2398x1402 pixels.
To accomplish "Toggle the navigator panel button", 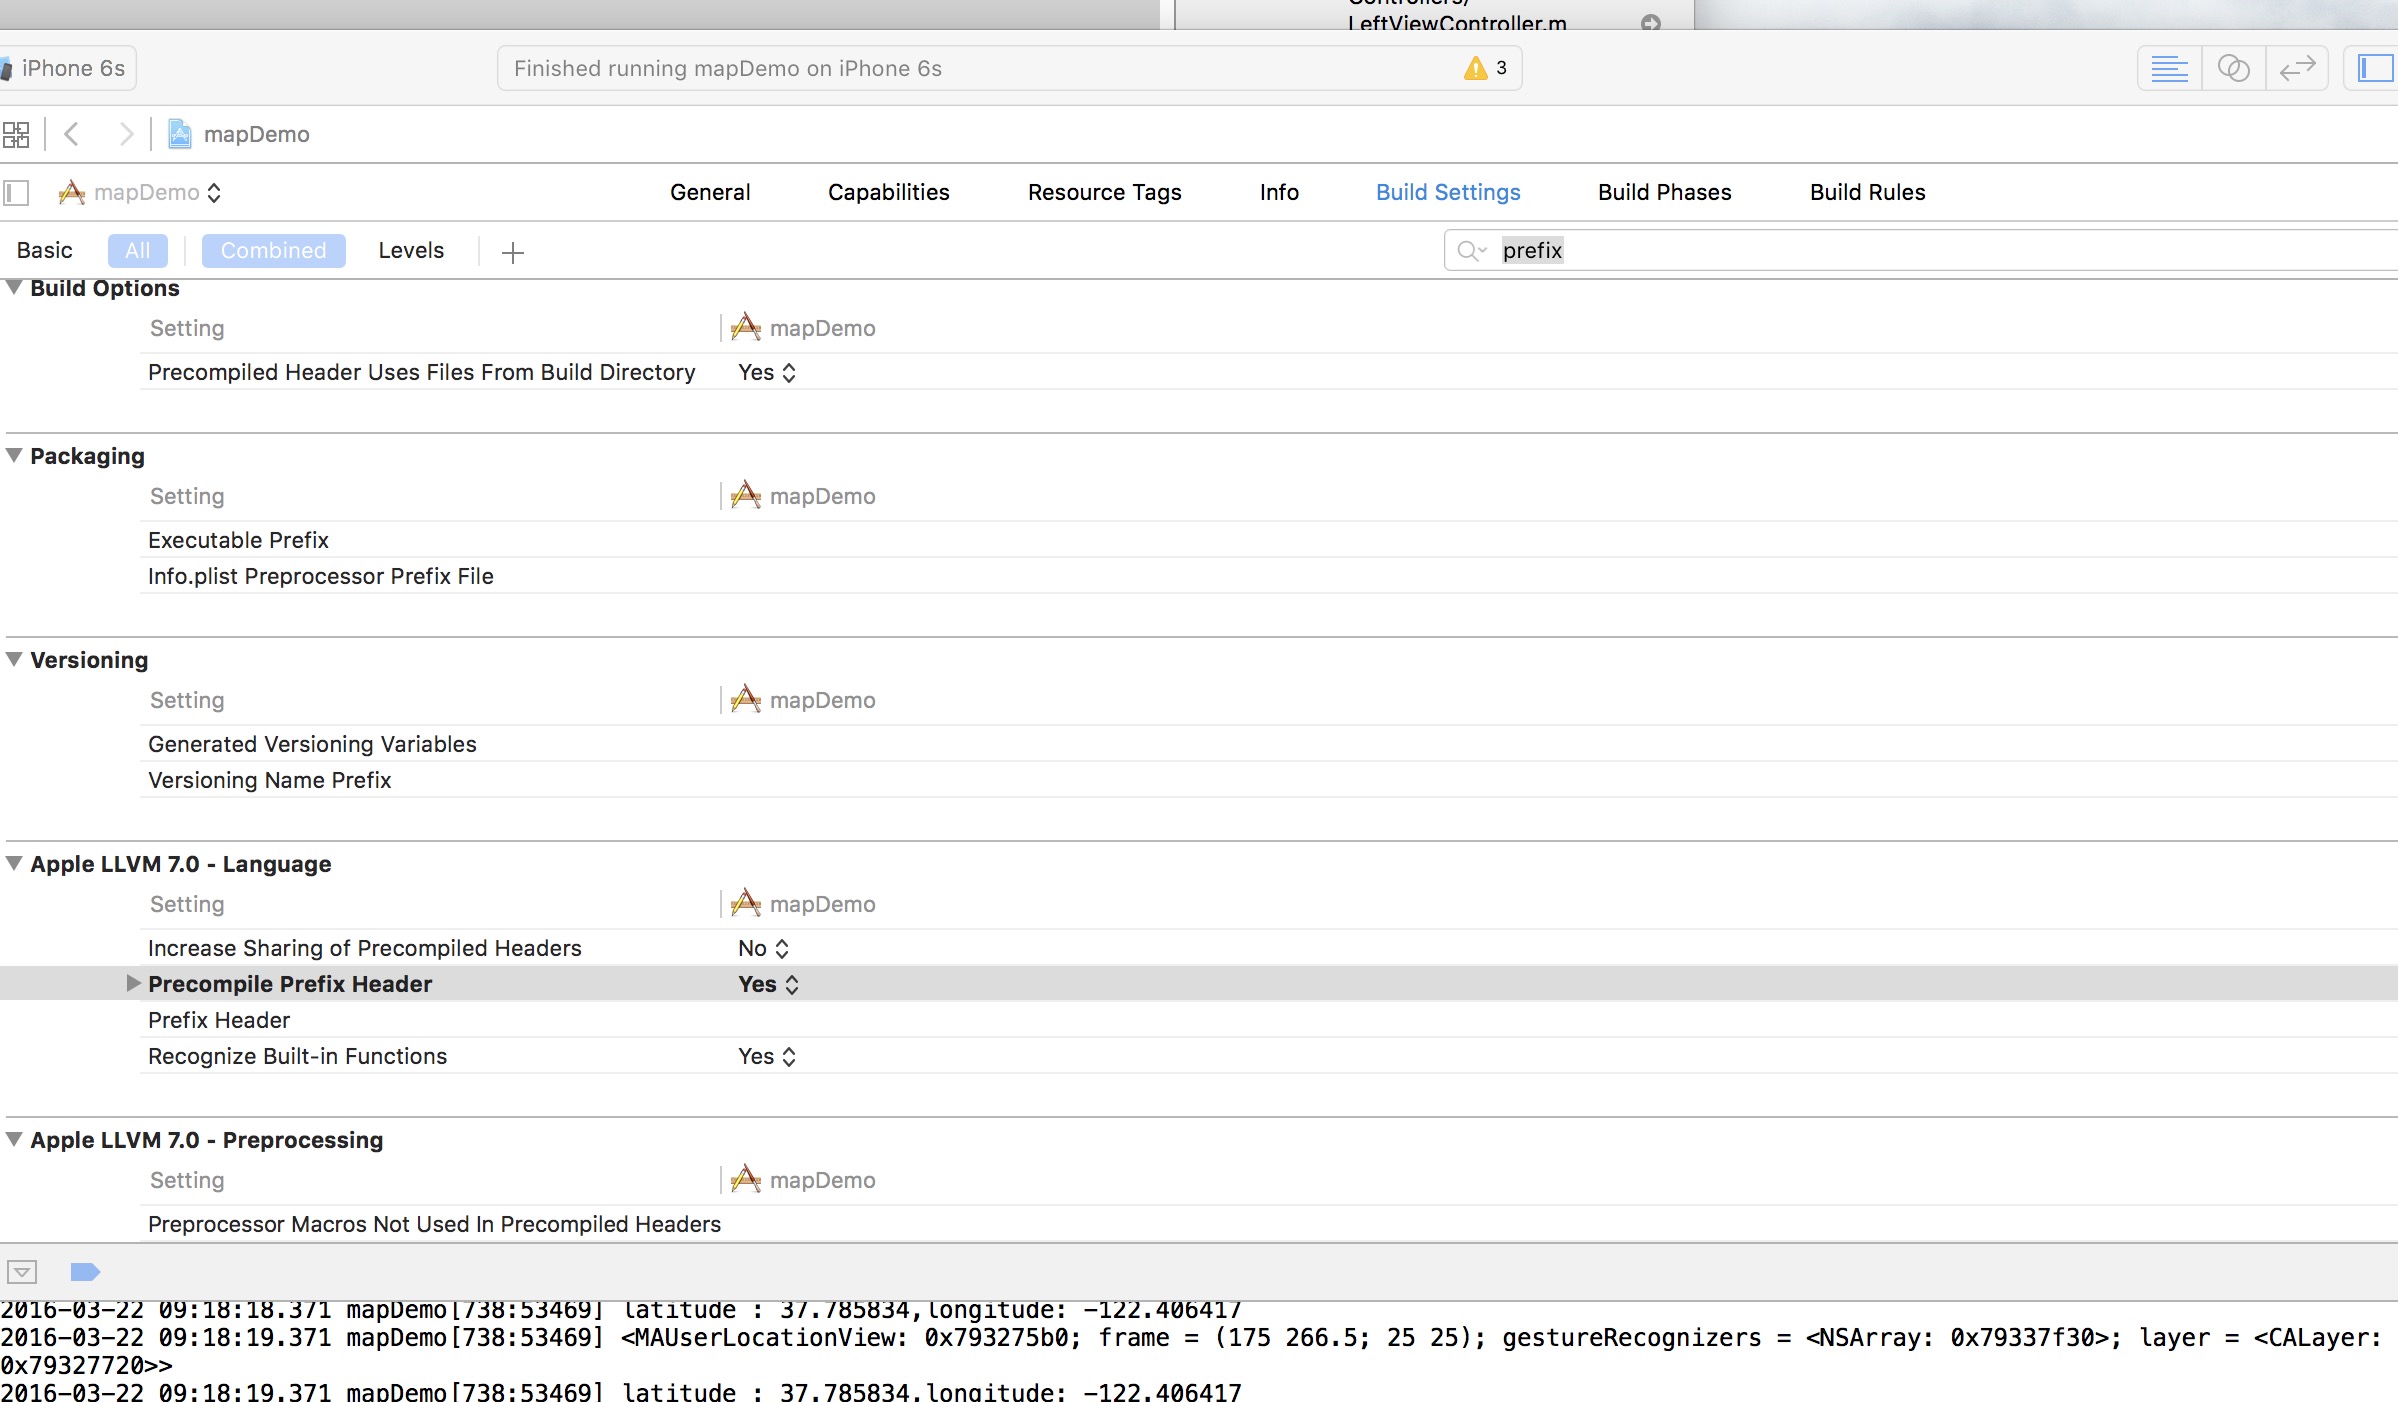I will tap(2375, 68).
